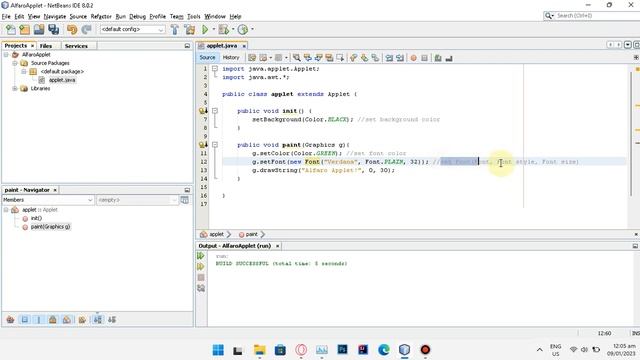Collapse the Source Packages node
Screen dimensions: 640x360
15,63
